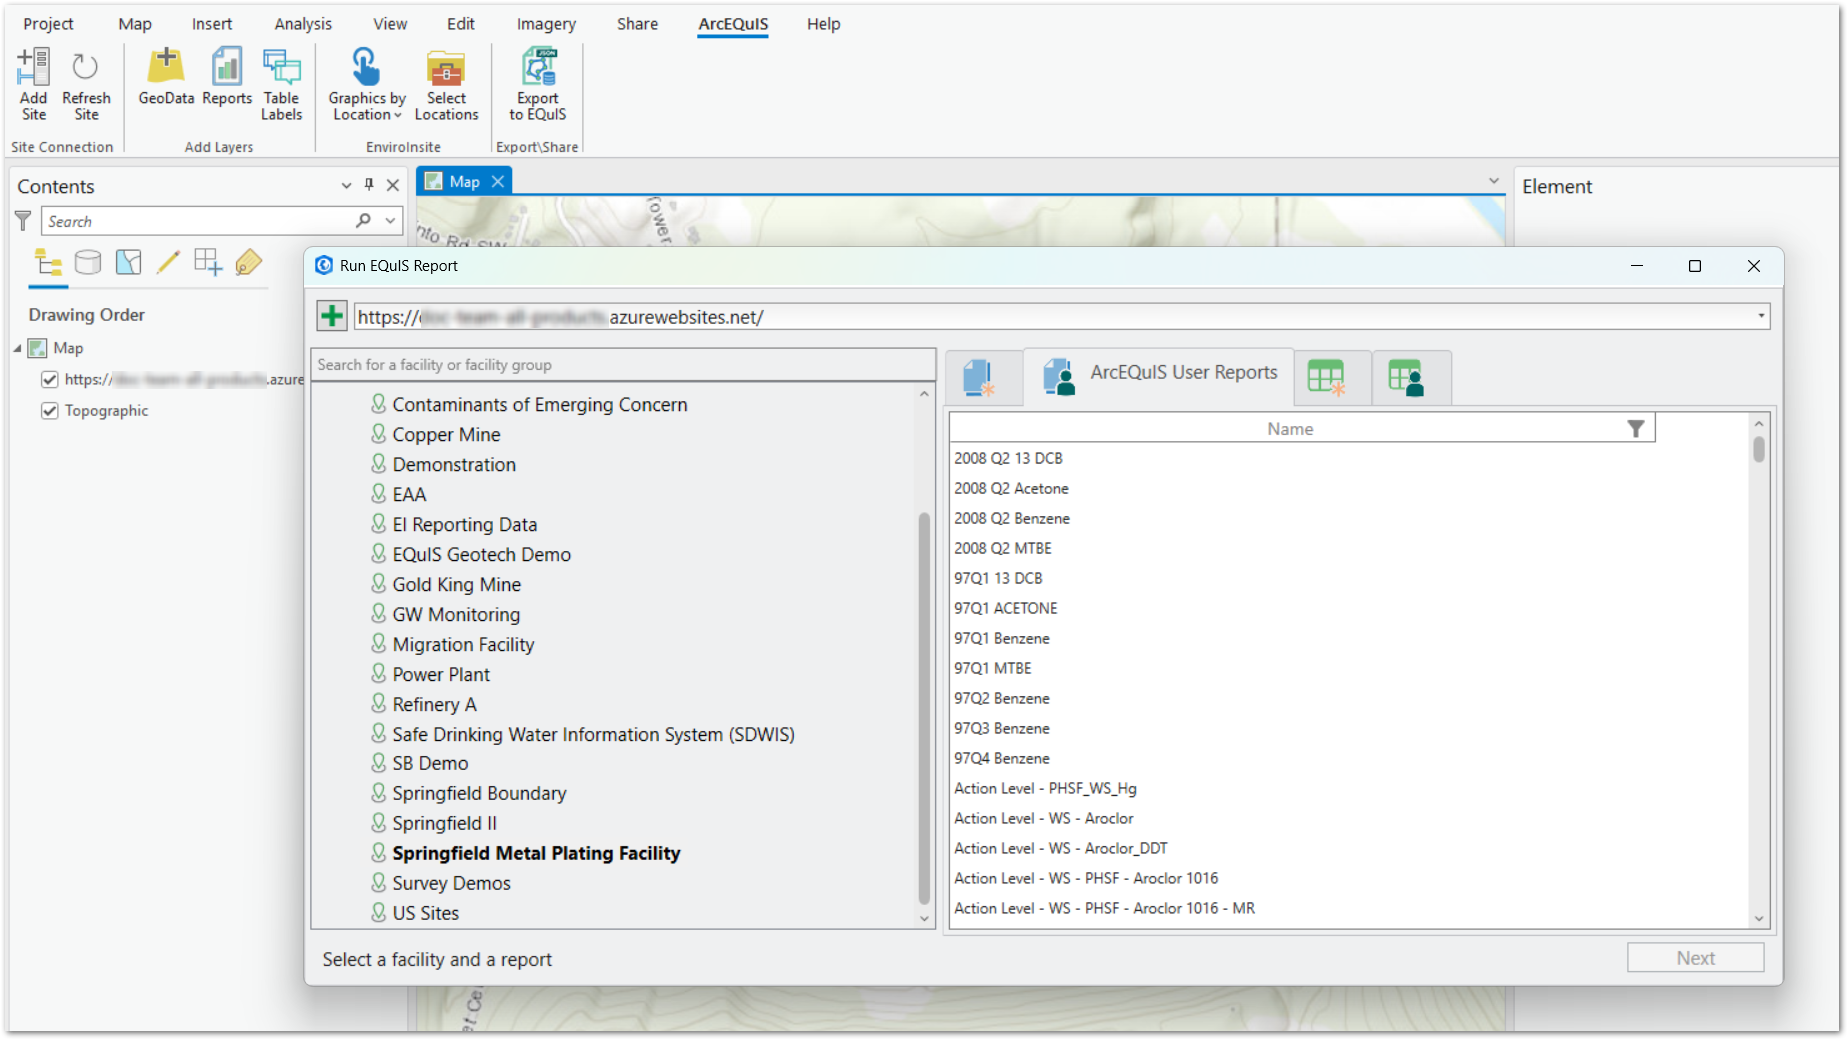
Task: Open the map views list chevron
Action: [x=1494, y=181]
